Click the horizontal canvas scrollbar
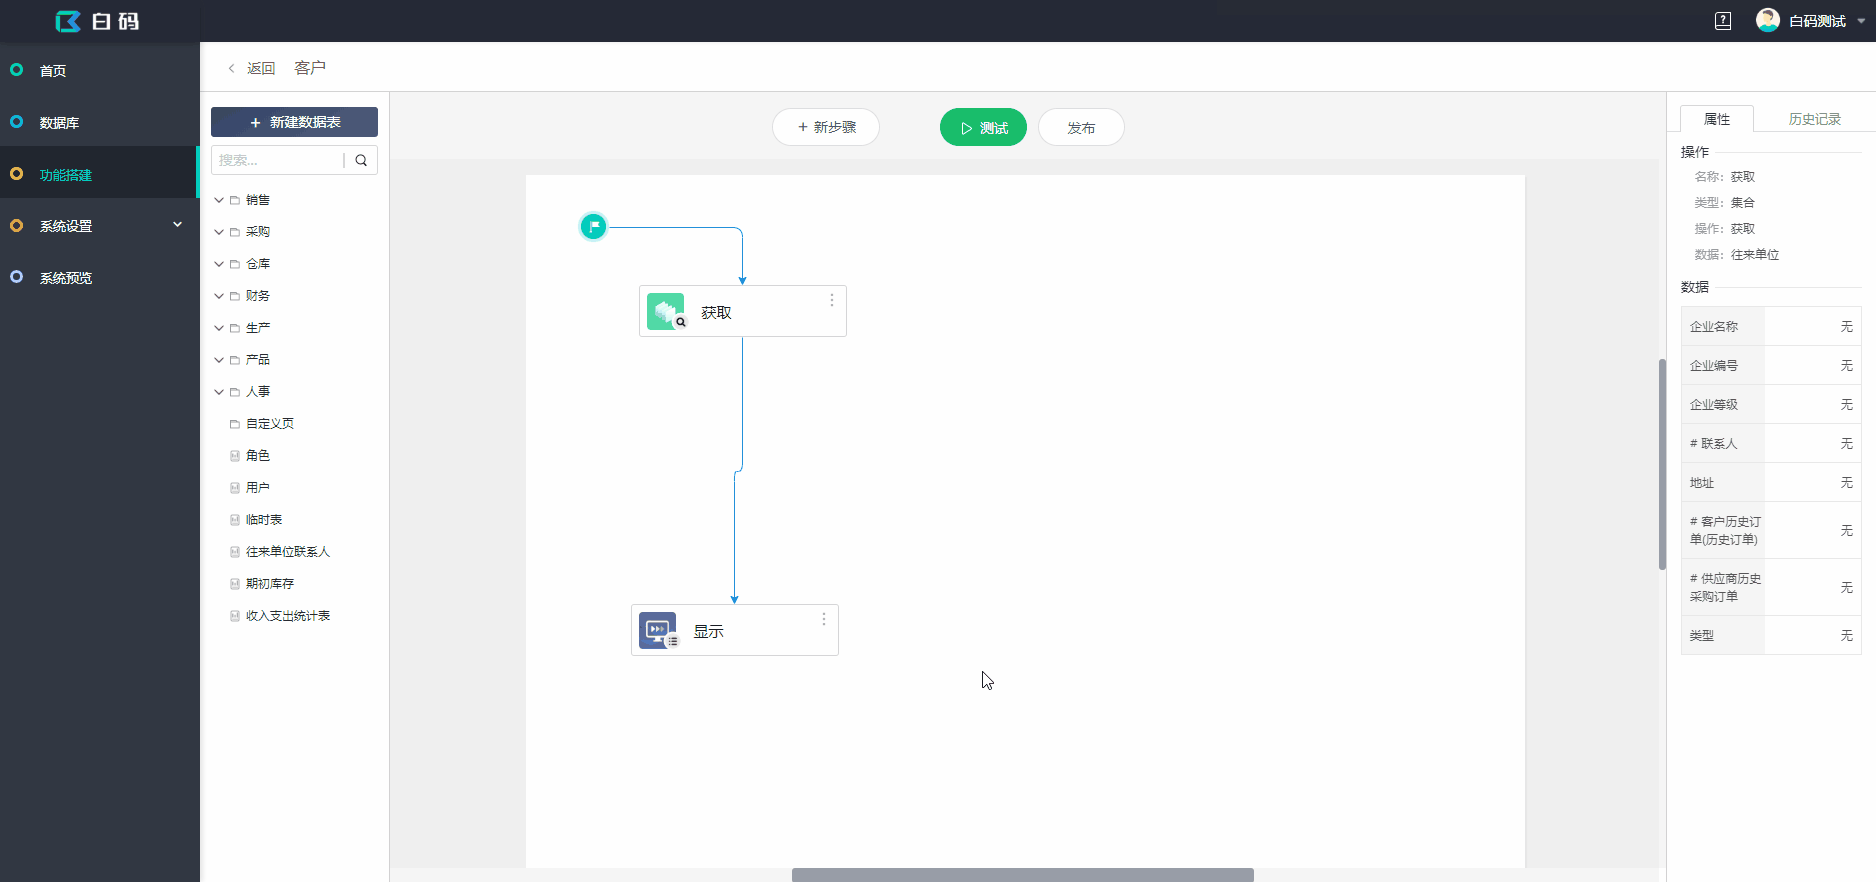 point(1022,875)
